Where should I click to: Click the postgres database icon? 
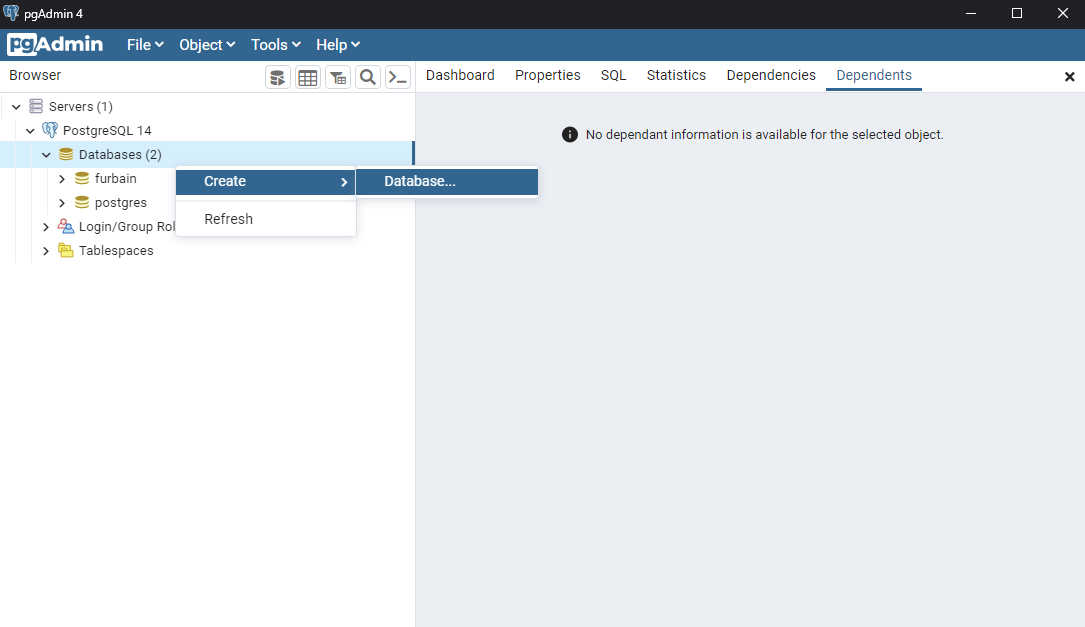(82, 203)
